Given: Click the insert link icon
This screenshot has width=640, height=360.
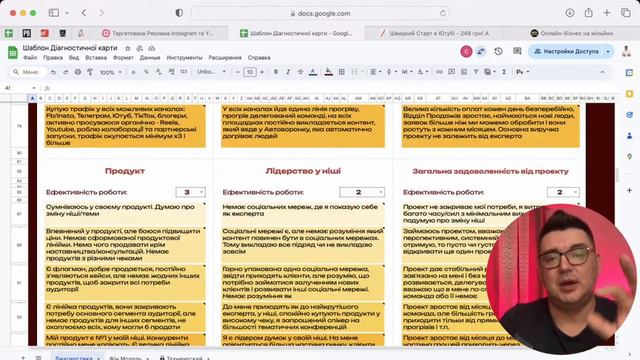Looking at the screenshot, I should [439, 72].
